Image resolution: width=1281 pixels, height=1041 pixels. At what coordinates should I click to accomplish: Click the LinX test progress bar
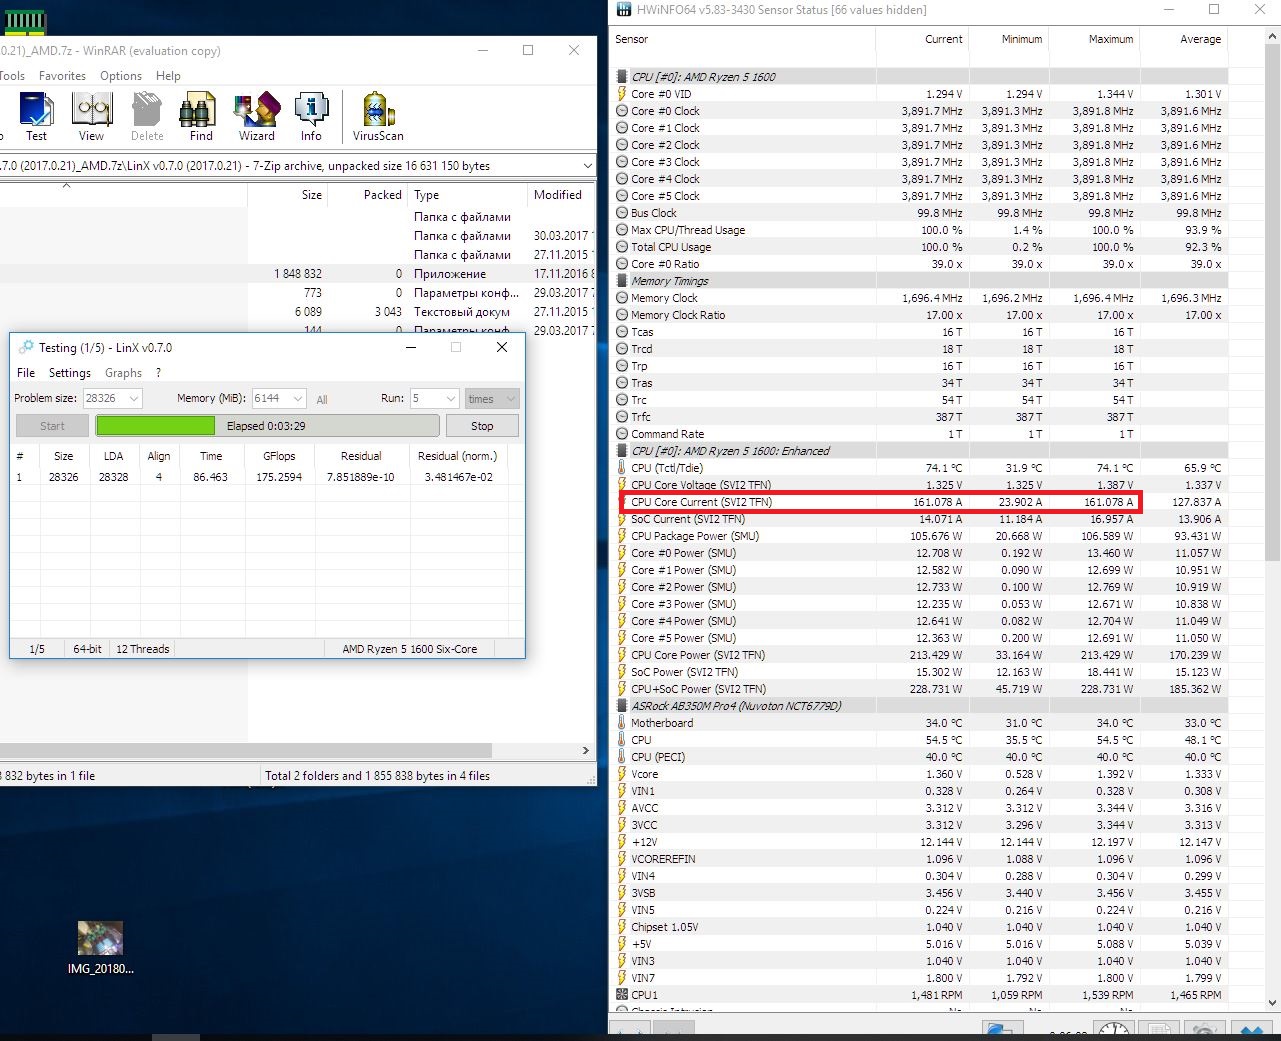(x=267, y=426)
